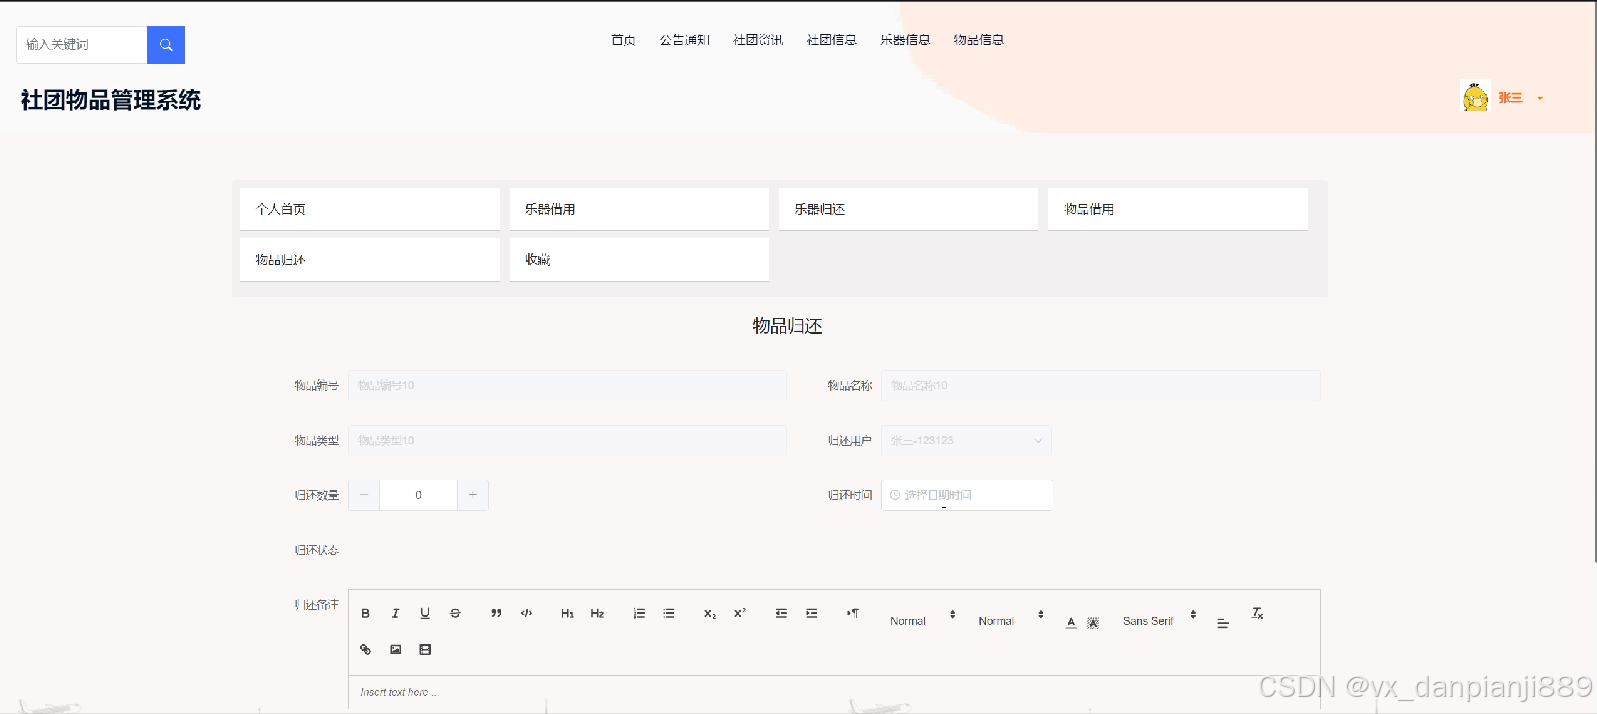Open the 归还用户 select dropdown
This screenshot has height=714, width=1597.
coord(966,440)
